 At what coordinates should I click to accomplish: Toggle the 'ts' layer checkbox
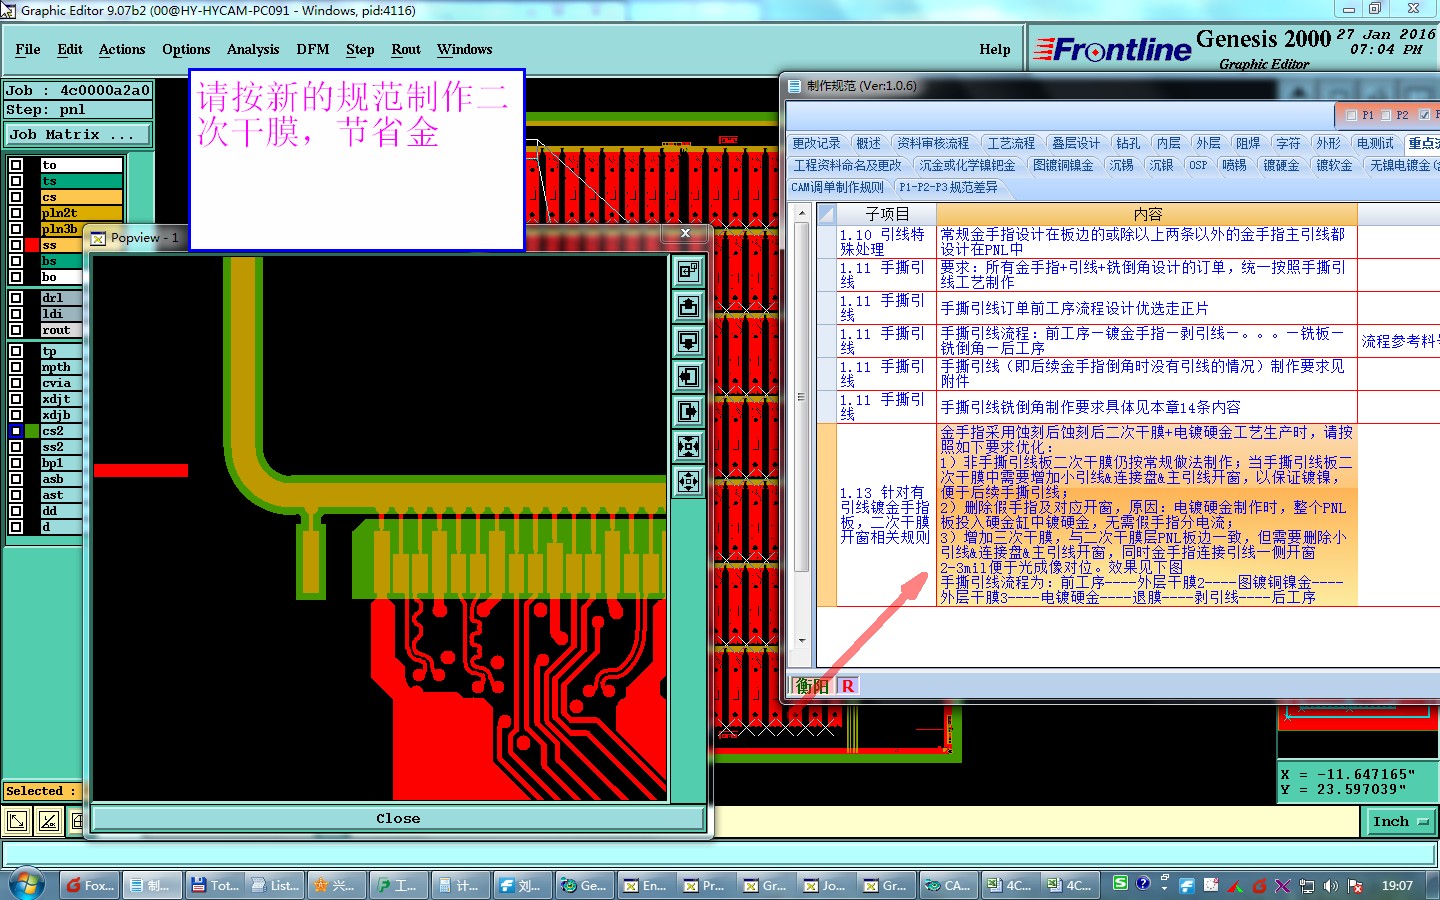point(16,181)
